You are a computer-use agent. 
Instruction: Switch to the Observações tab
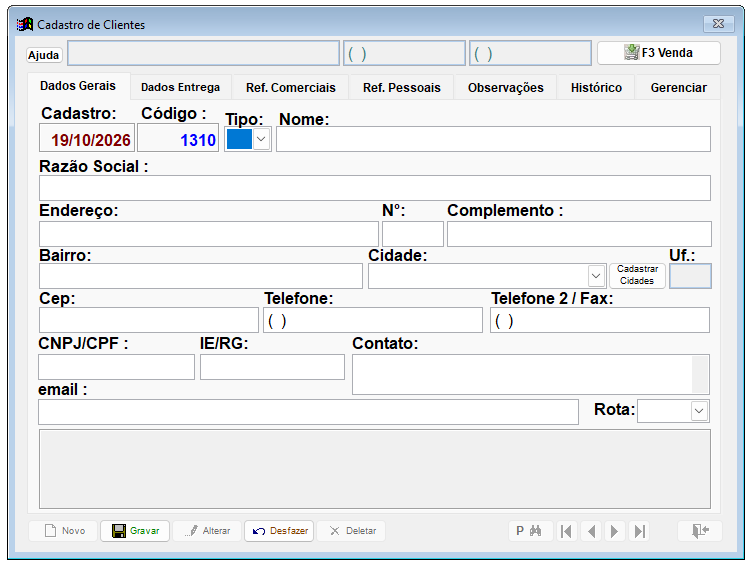click(x=506, y=88)
